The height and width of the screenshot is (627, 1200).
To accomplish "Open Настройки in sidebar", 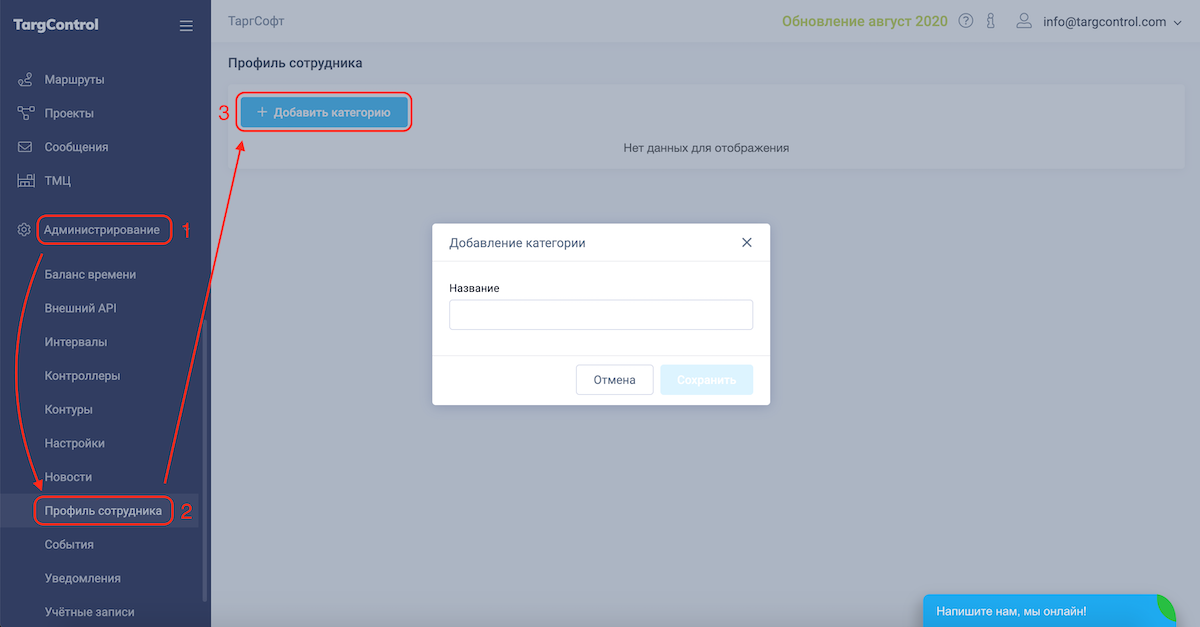I will tap(74, 443).
